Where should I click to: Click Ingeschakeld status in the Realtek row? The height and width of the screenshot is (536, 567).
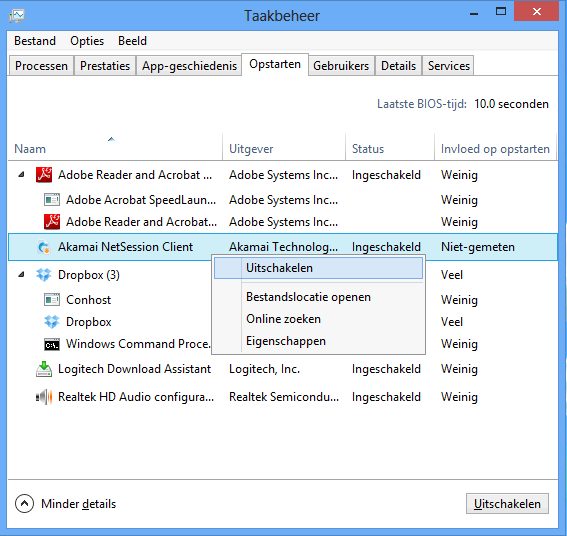pos(386,397)
